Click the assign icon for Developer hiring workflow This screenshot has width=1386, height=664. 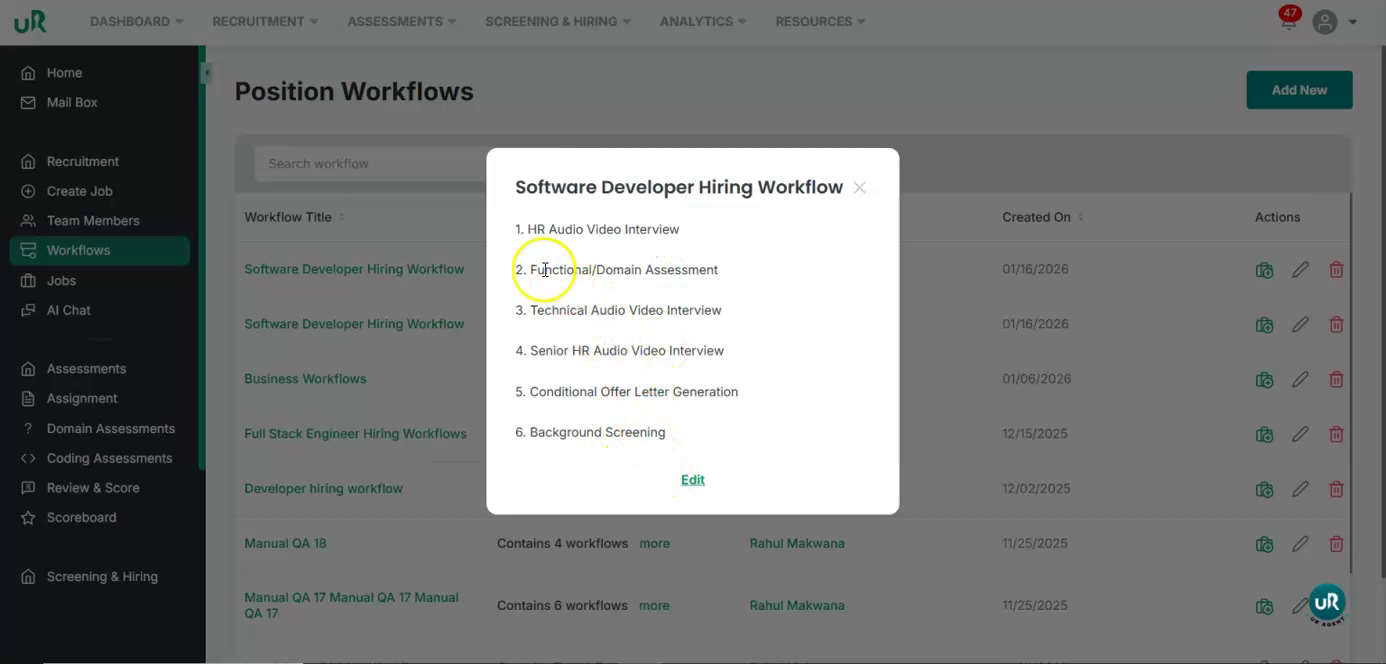pos(1264,489)
